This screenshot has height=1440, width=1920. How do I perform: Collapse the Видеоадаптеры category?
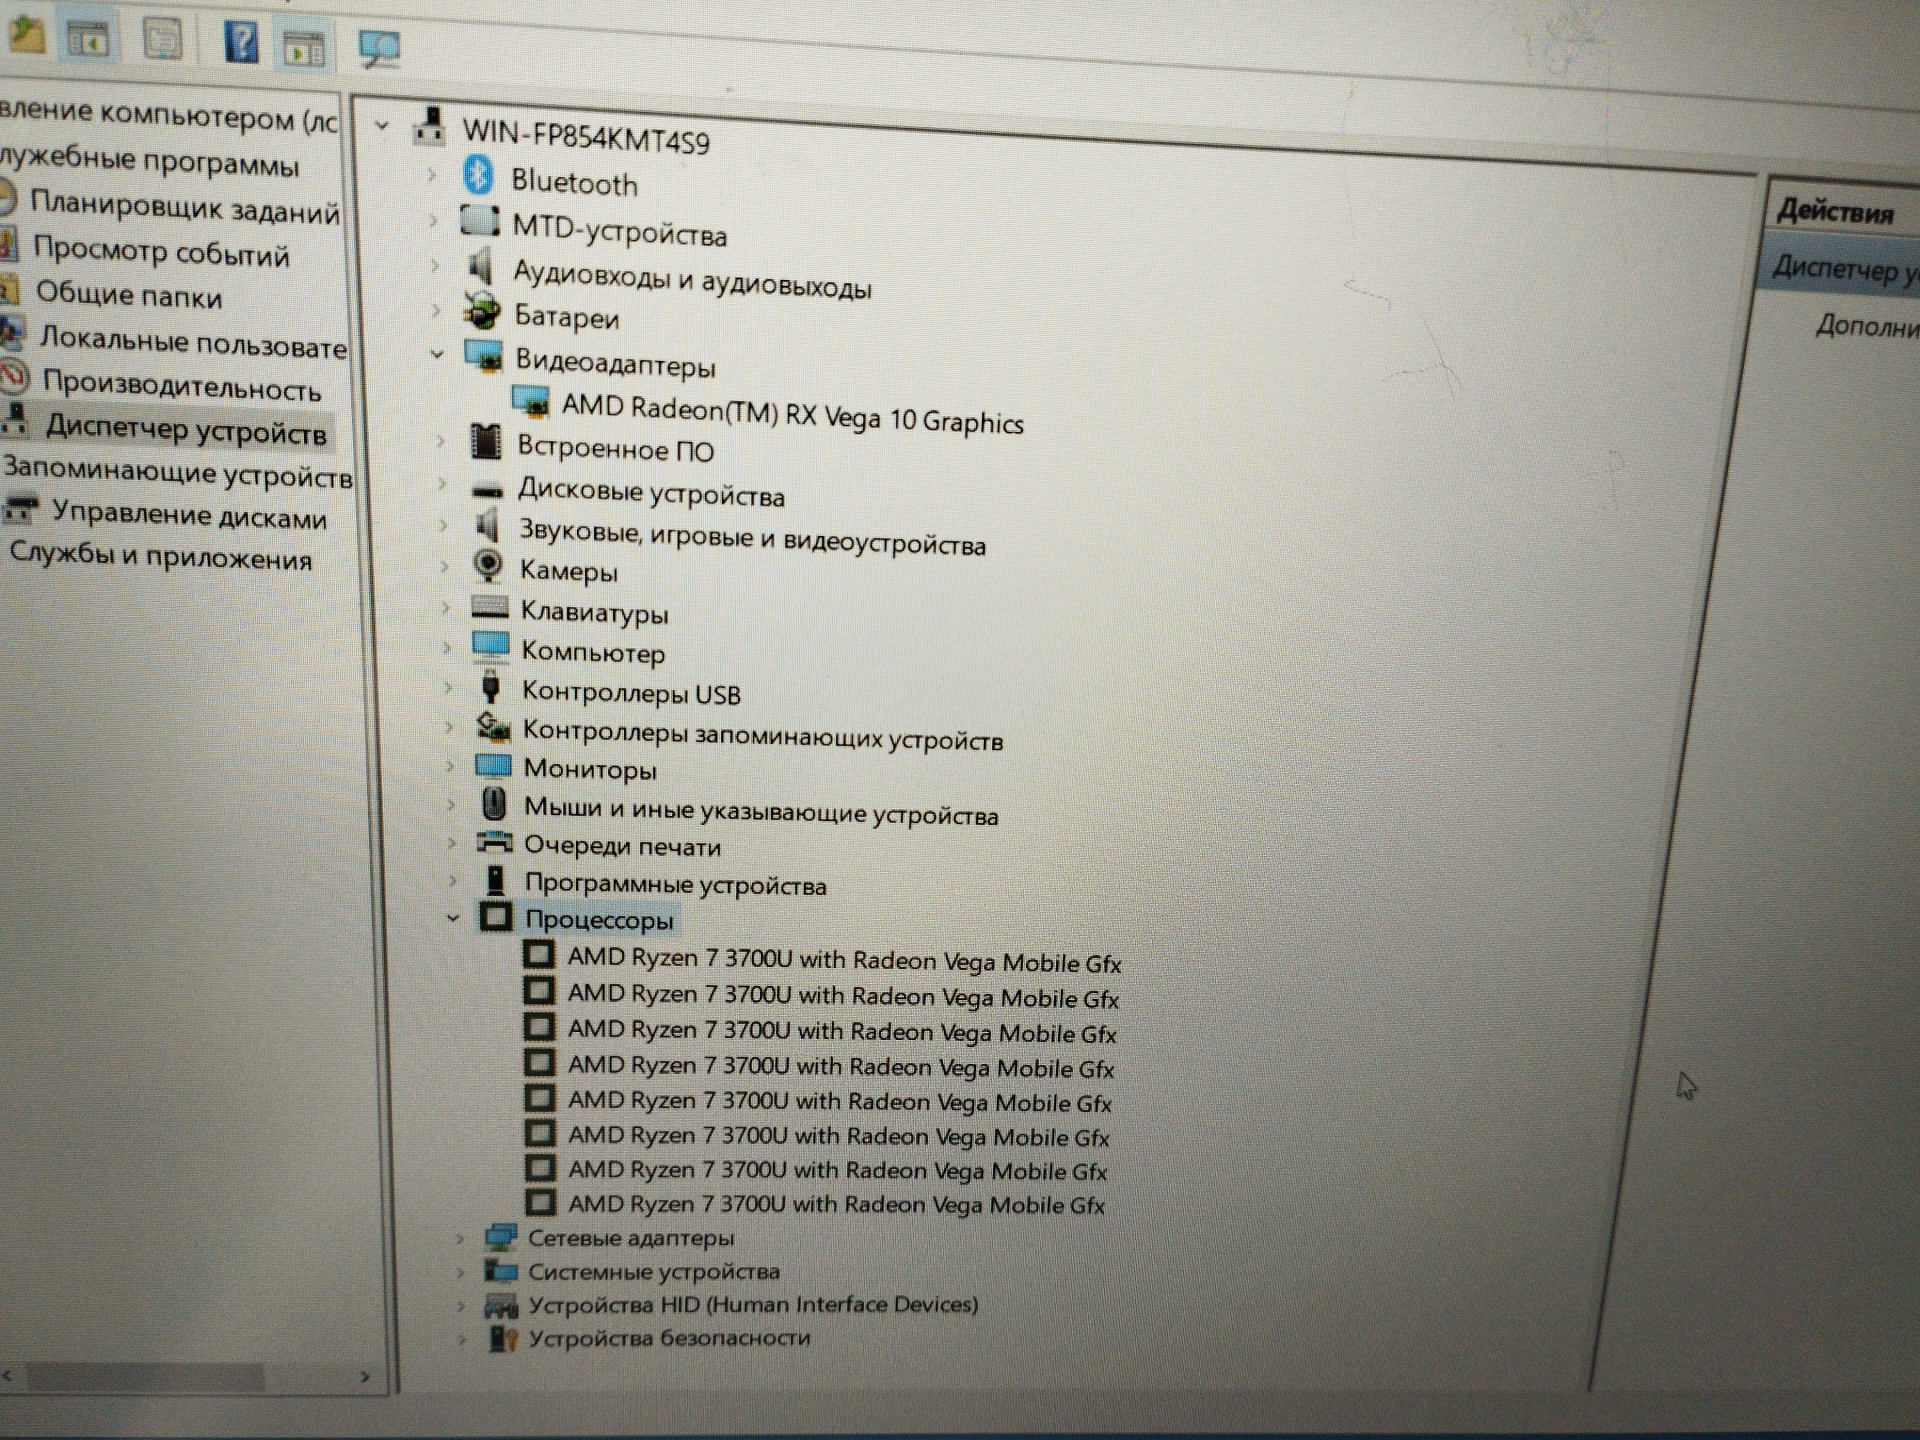(437, 354)
